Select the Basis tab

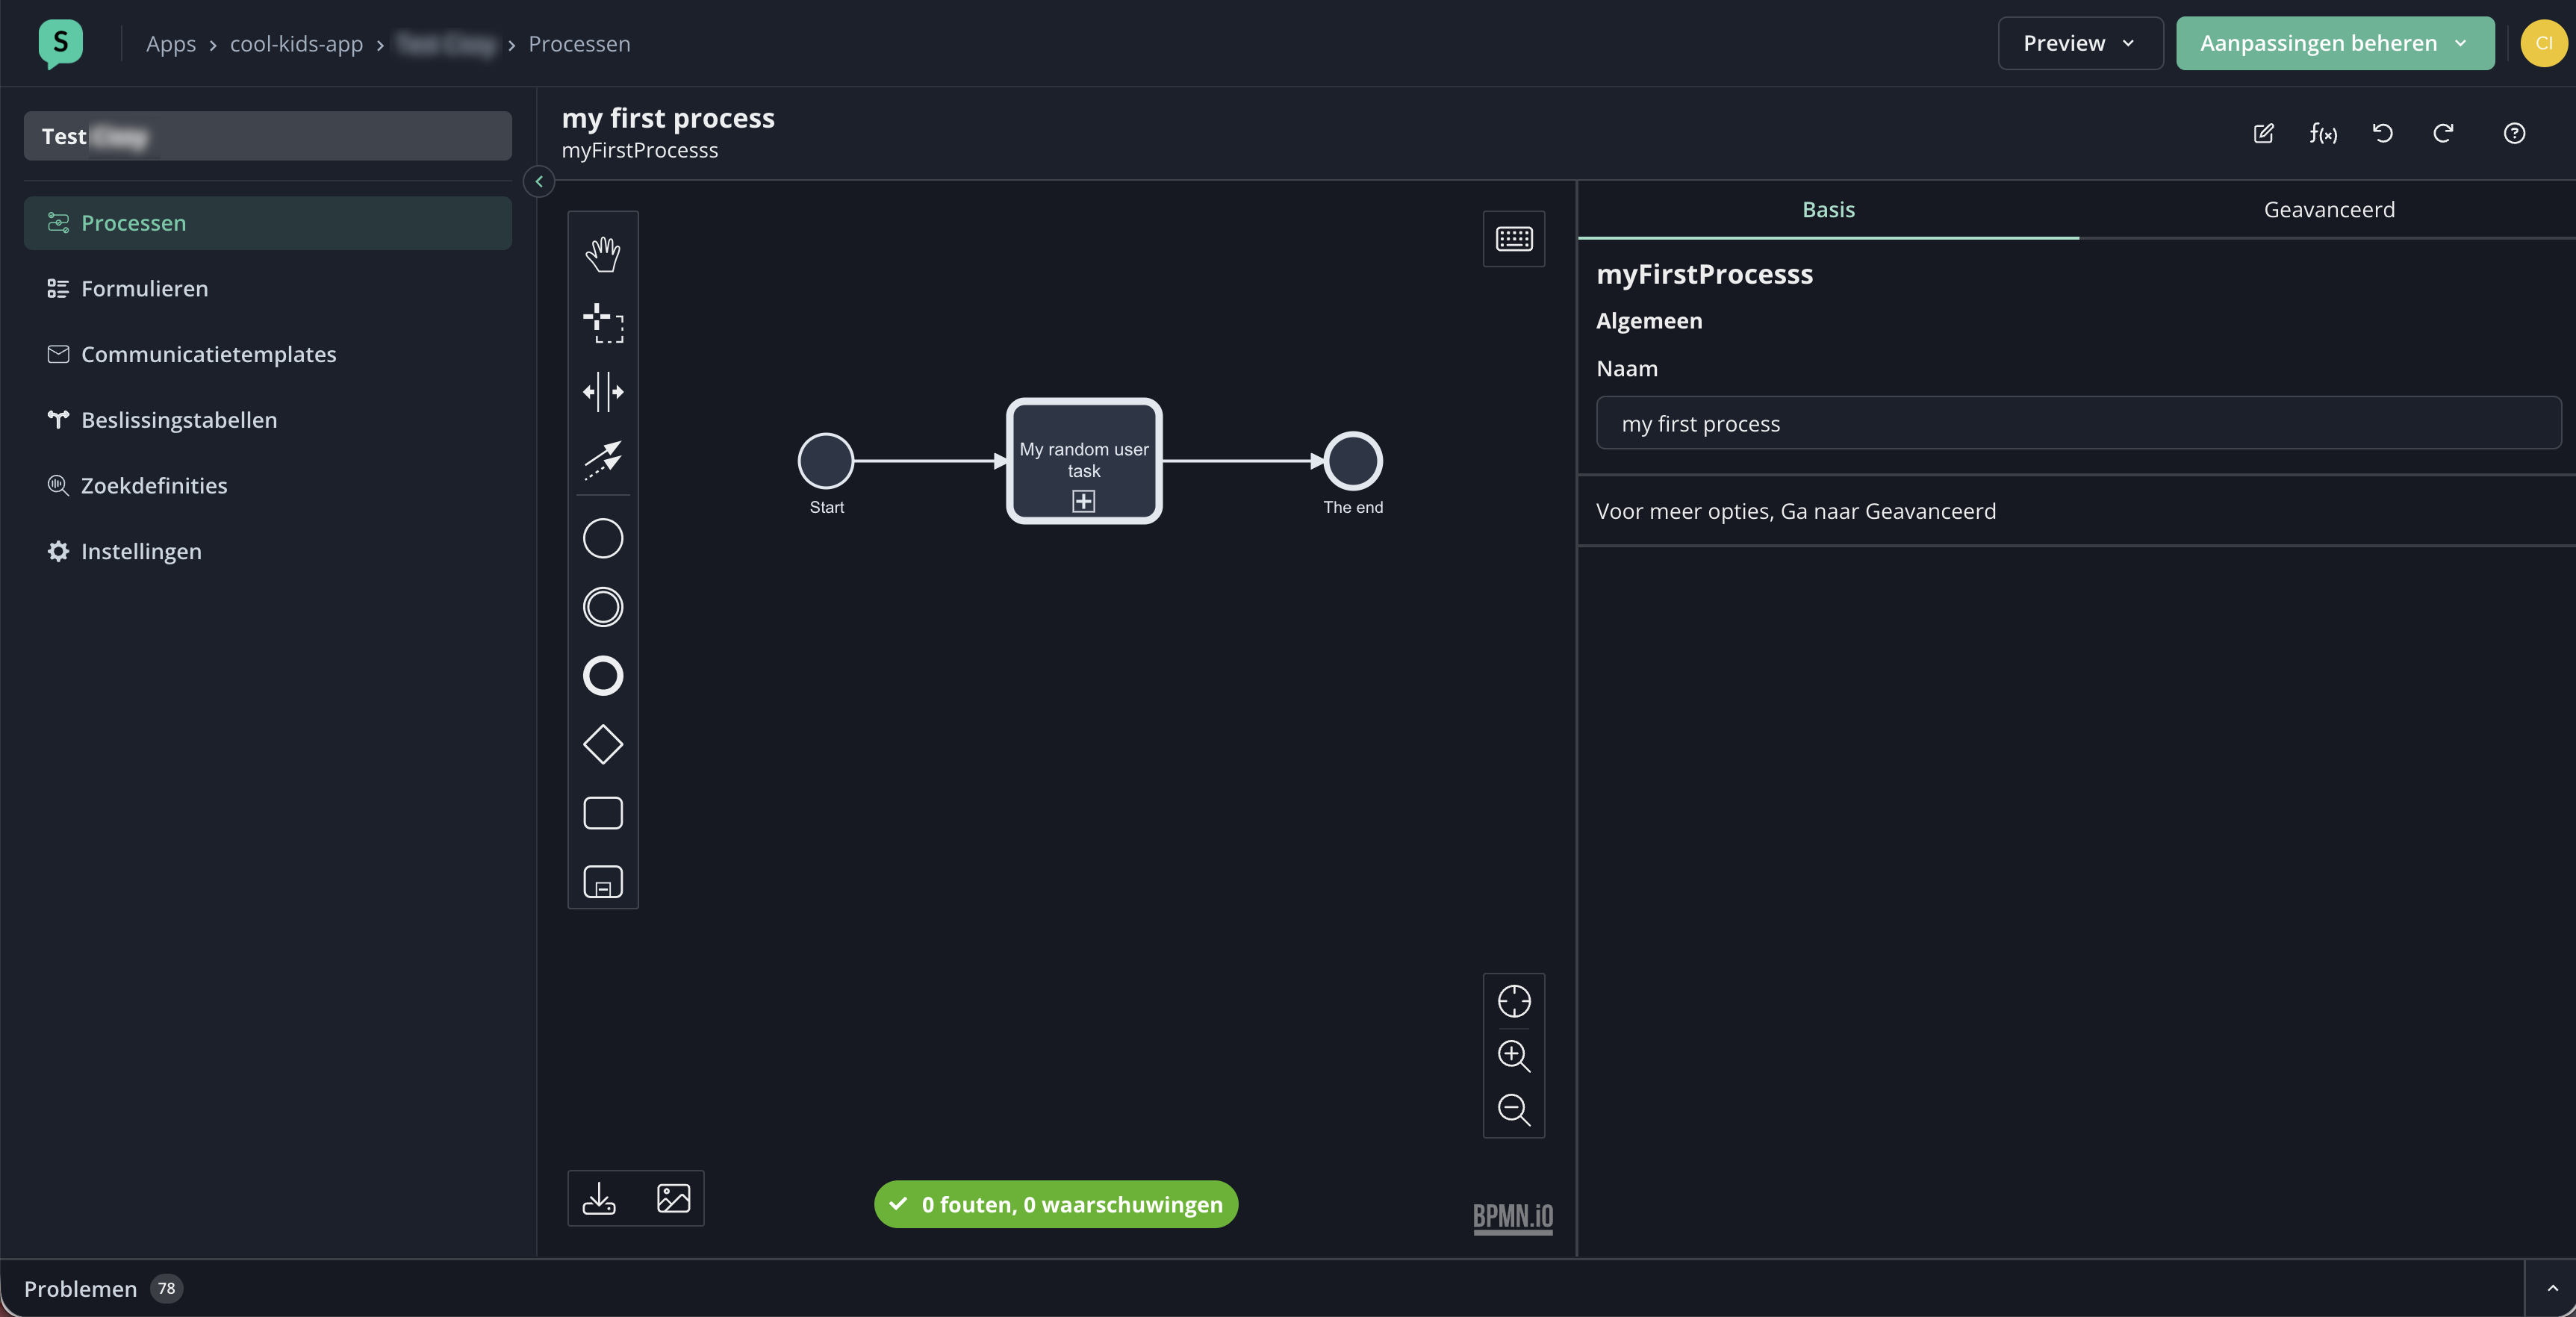[x=1828, y=210]
